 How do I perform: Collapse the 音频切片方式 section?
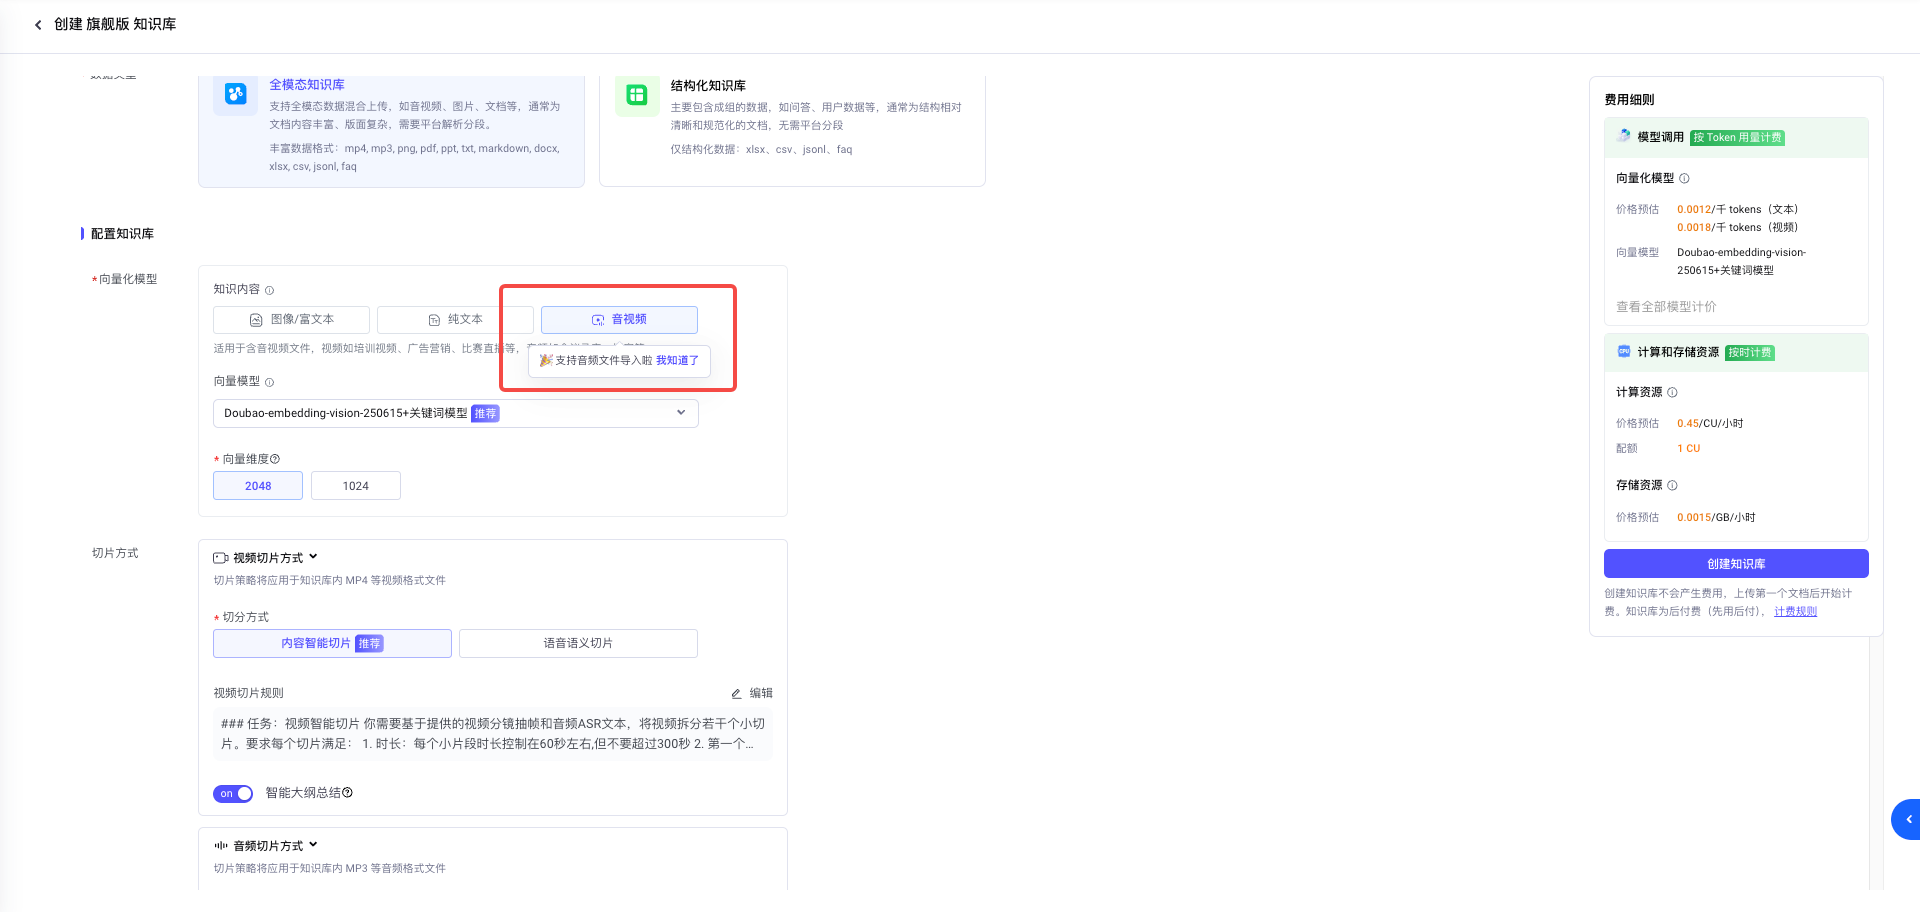tap(313, 845)
